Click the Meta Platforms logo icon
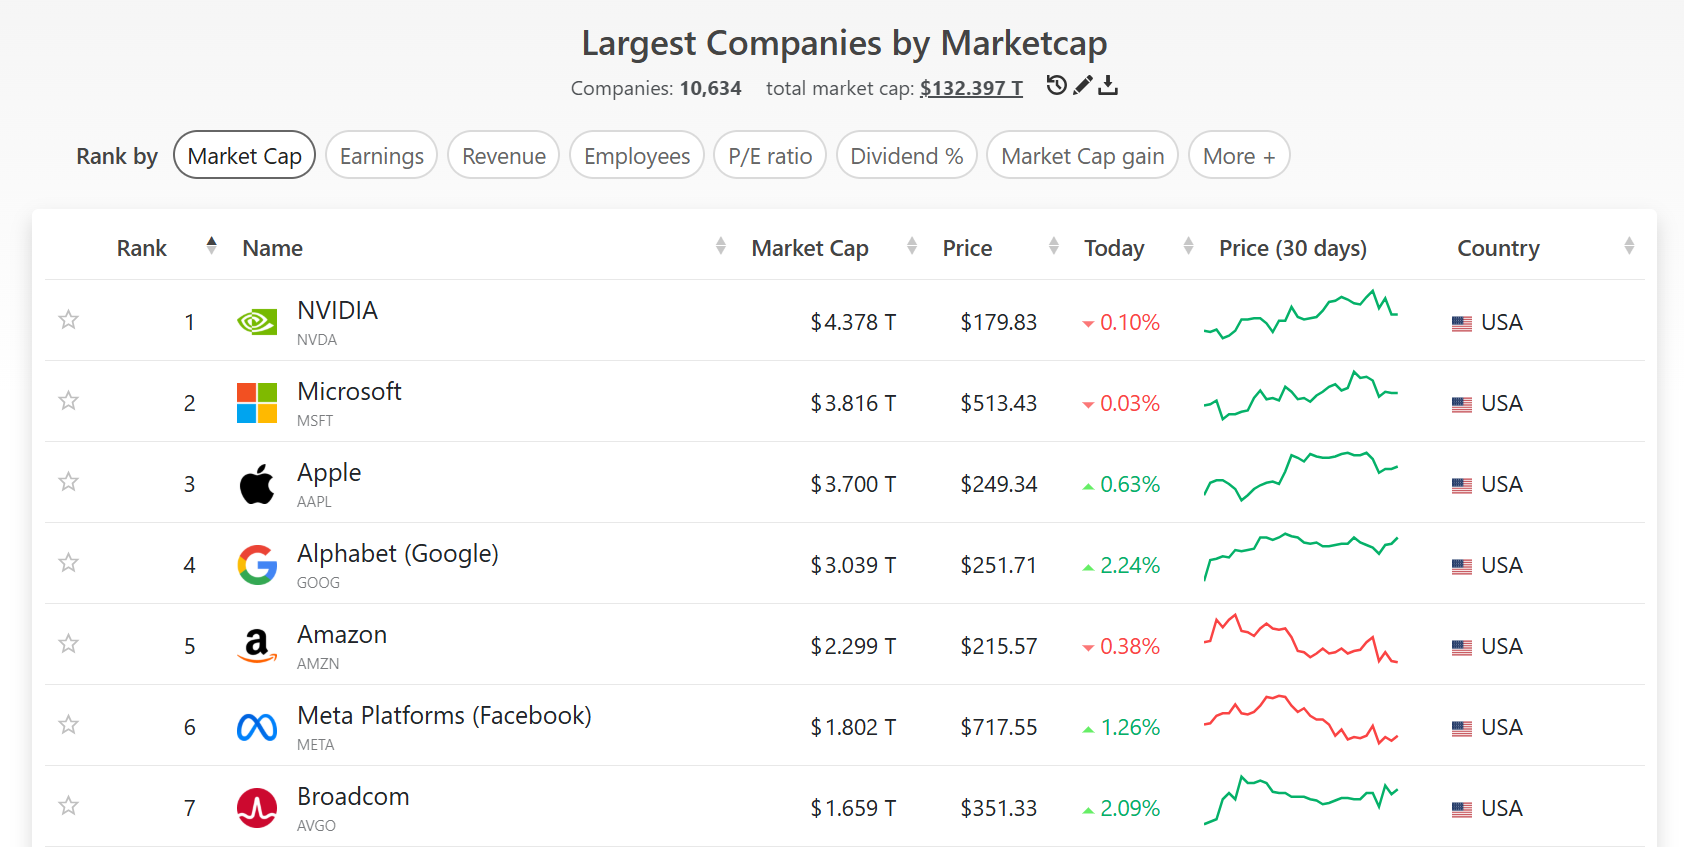Image resolution: width=1684 pixels, height=847 pixels. pos(257,727)
